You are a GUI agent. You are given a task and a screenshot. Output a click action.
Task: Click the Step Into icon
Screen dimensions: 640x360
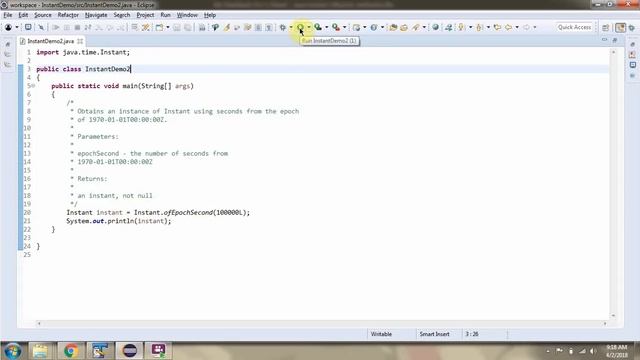click(x=99, y=27)
